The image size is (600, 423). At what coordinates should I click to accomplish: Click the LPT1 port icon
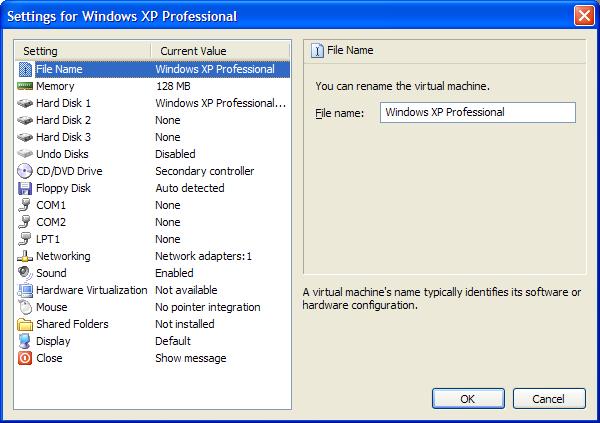[25, 239]
